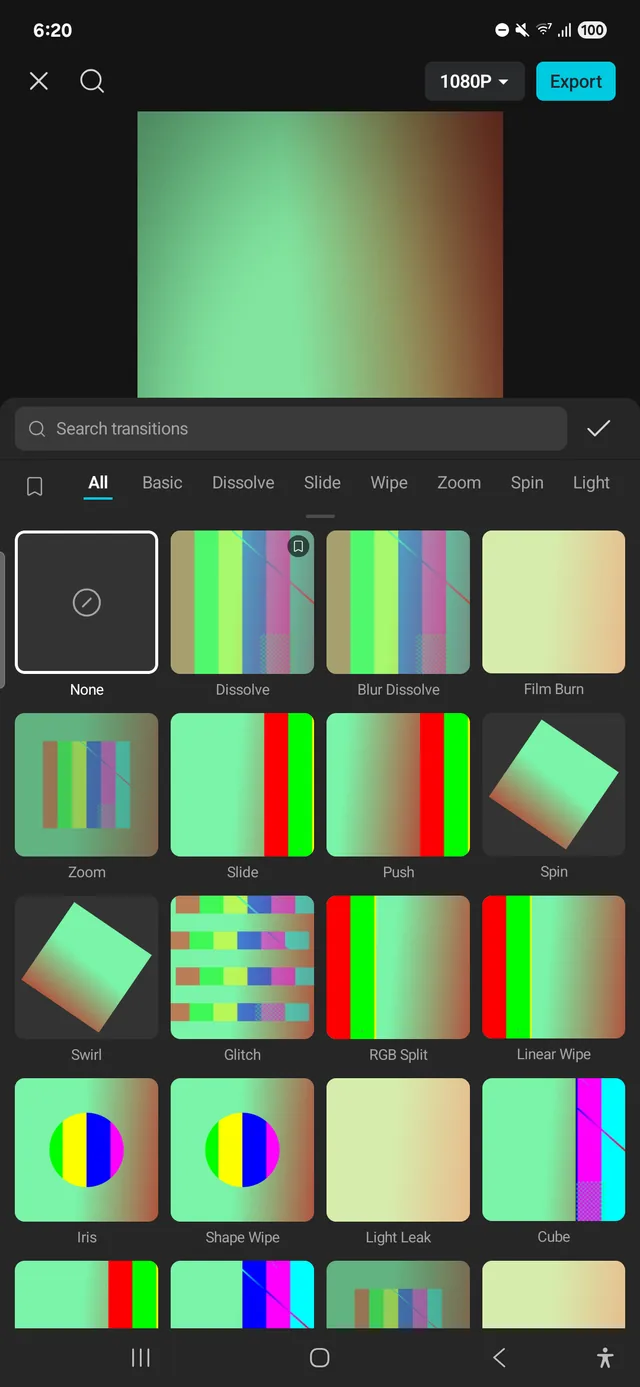The height and width of the screenshot is (1387, 640).
Task: Select the Cube transition
Action: click(x=554, y=1150)
